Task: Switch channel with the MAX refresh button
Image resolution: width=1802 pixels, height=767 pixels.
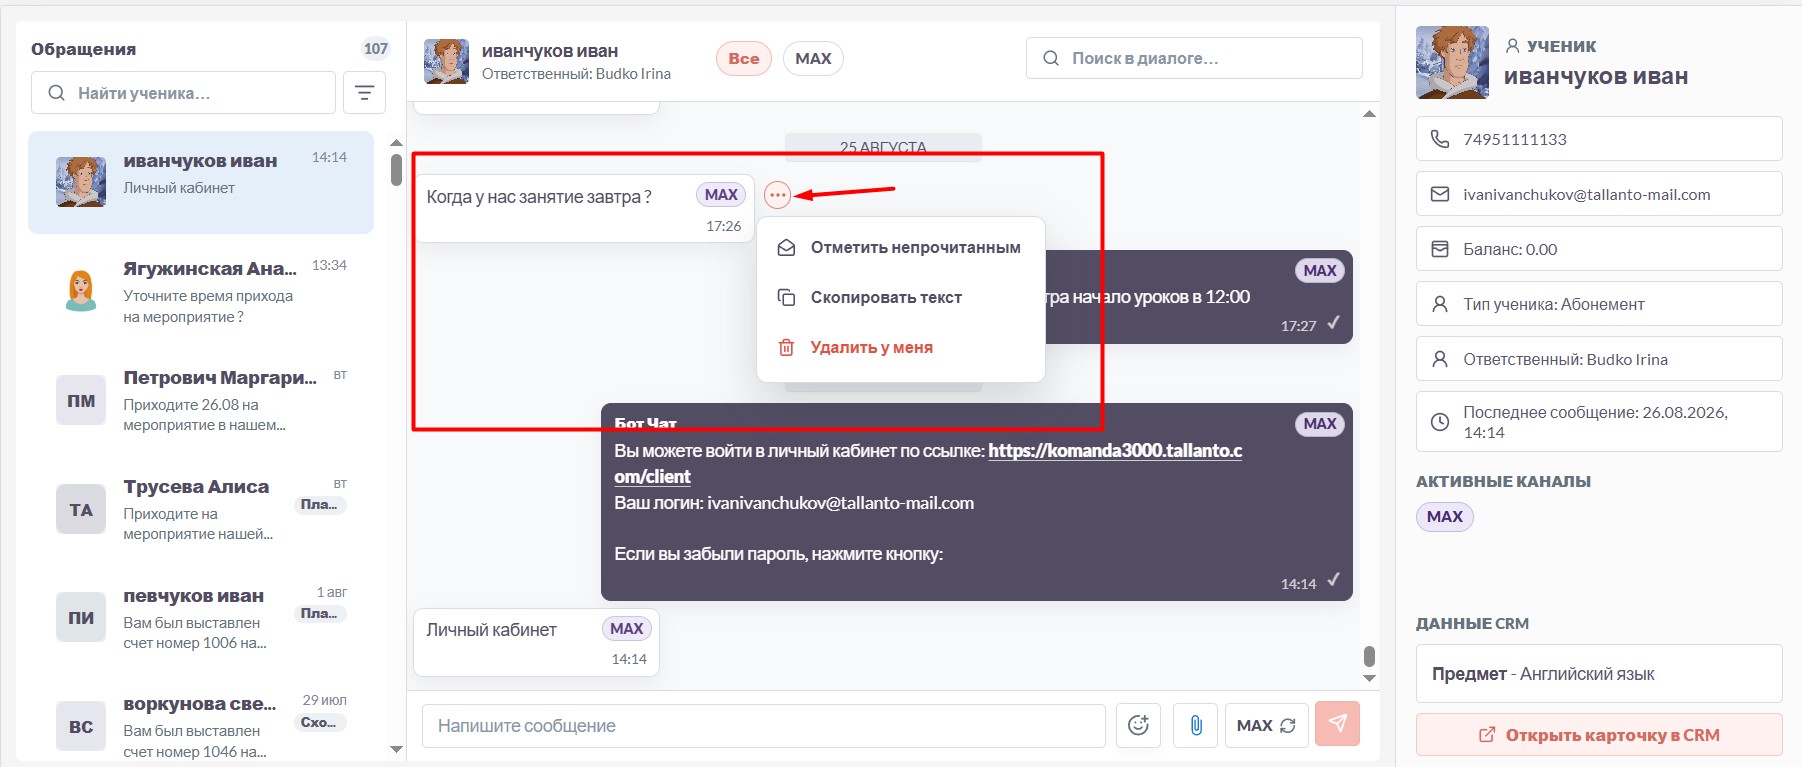Action: 1266,725
